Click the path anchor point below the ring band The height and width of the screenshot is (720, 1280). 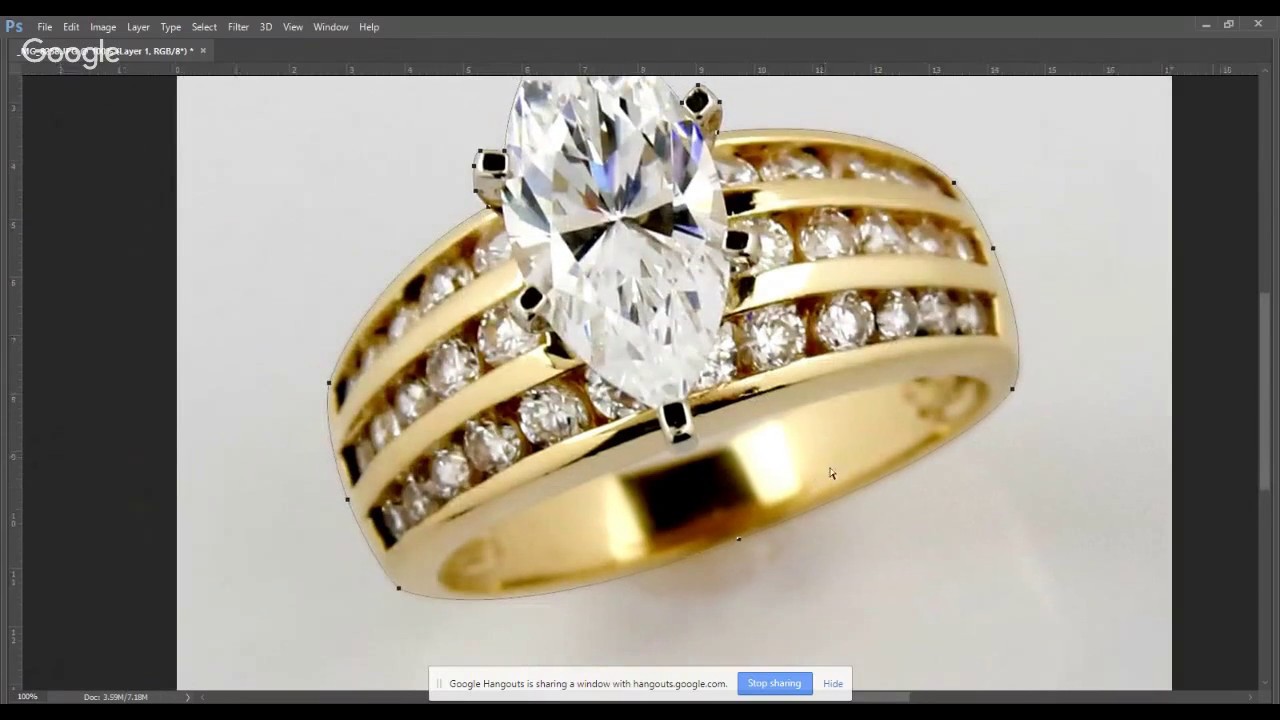[x=739, y=539]
